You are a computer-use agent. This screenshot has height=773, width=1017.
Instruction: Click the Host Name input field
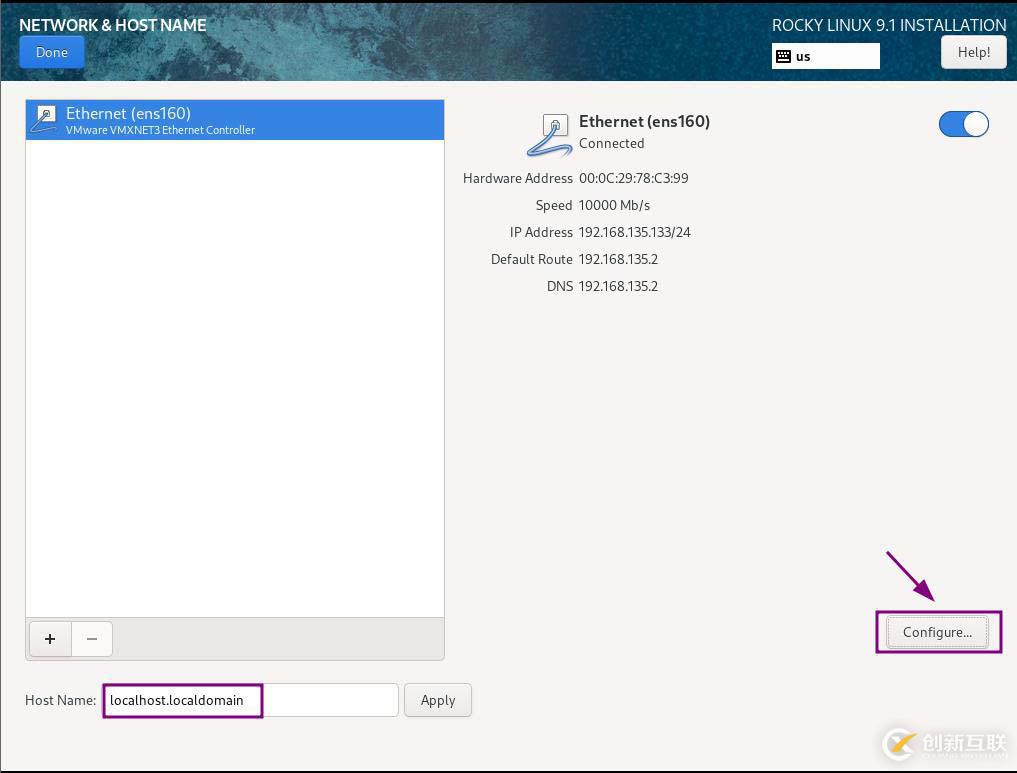(x=250, y=700)
